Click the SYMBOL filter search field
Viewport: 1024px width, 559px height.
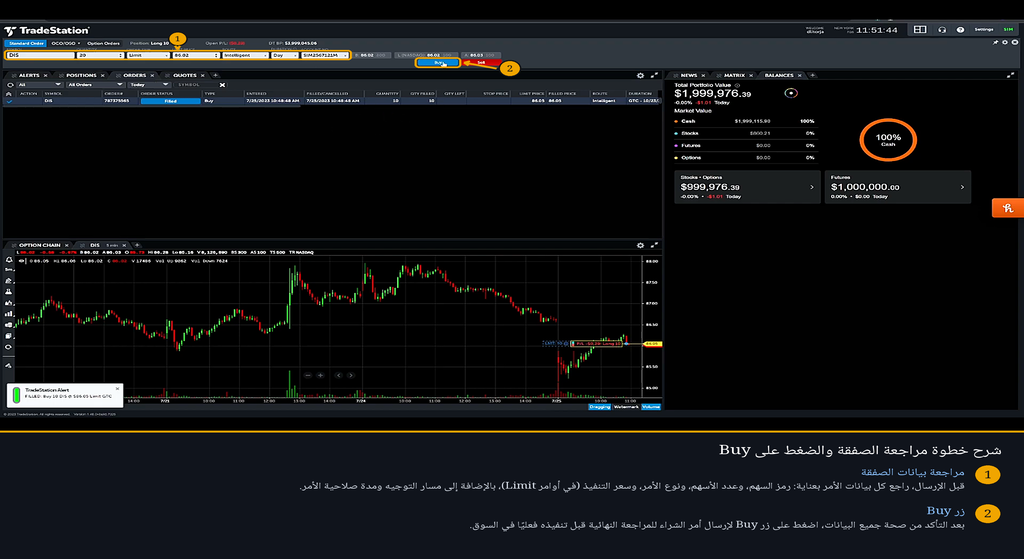click(195, 85)
